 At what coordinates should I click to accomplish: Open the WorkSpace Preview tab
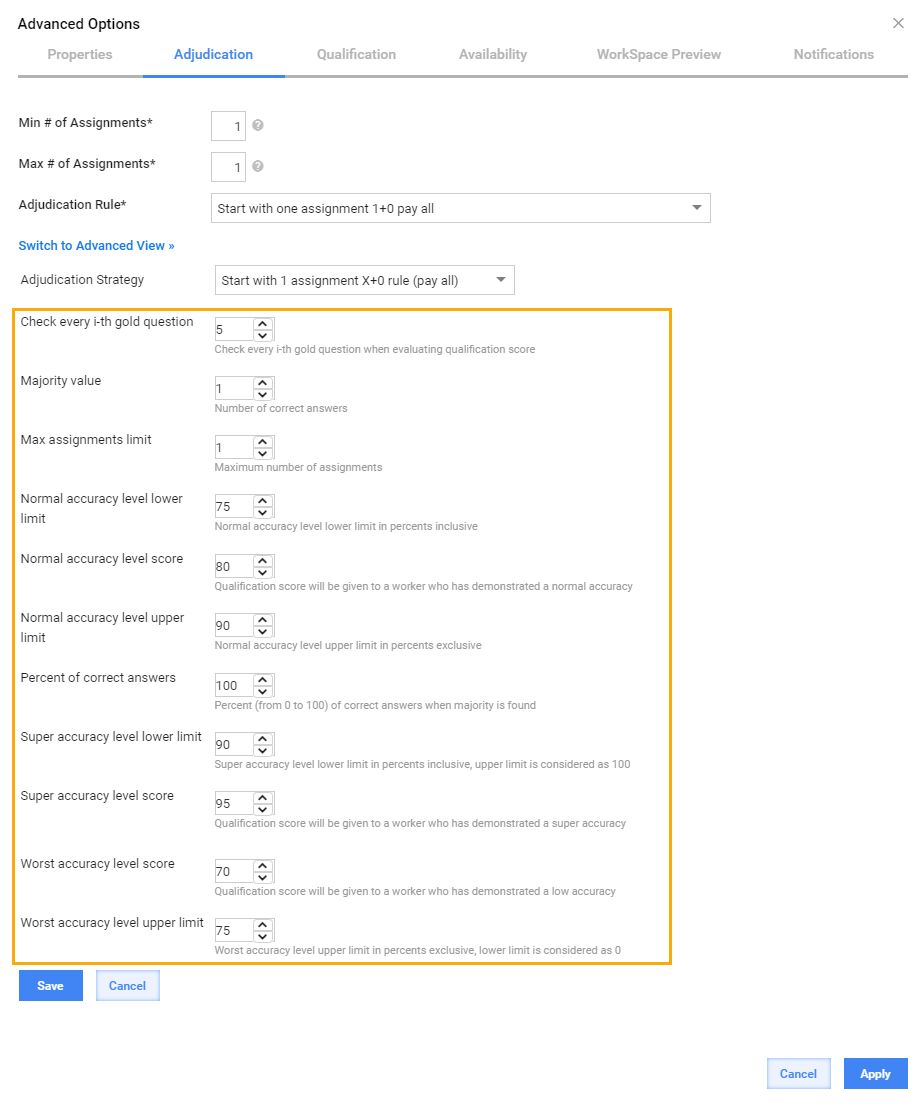point(659,54)
